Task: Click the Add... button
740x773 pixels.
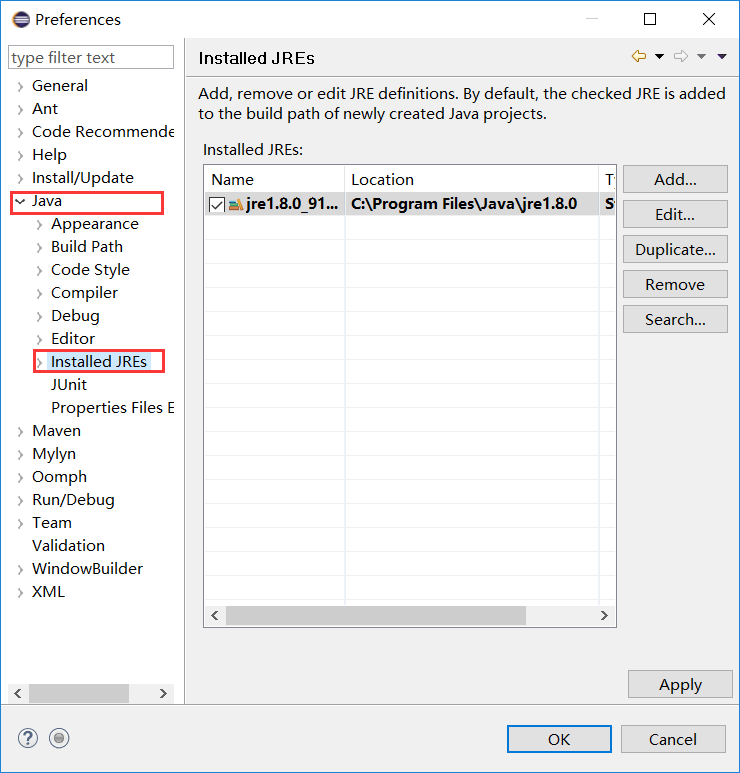Action: (x=675, y=179)
